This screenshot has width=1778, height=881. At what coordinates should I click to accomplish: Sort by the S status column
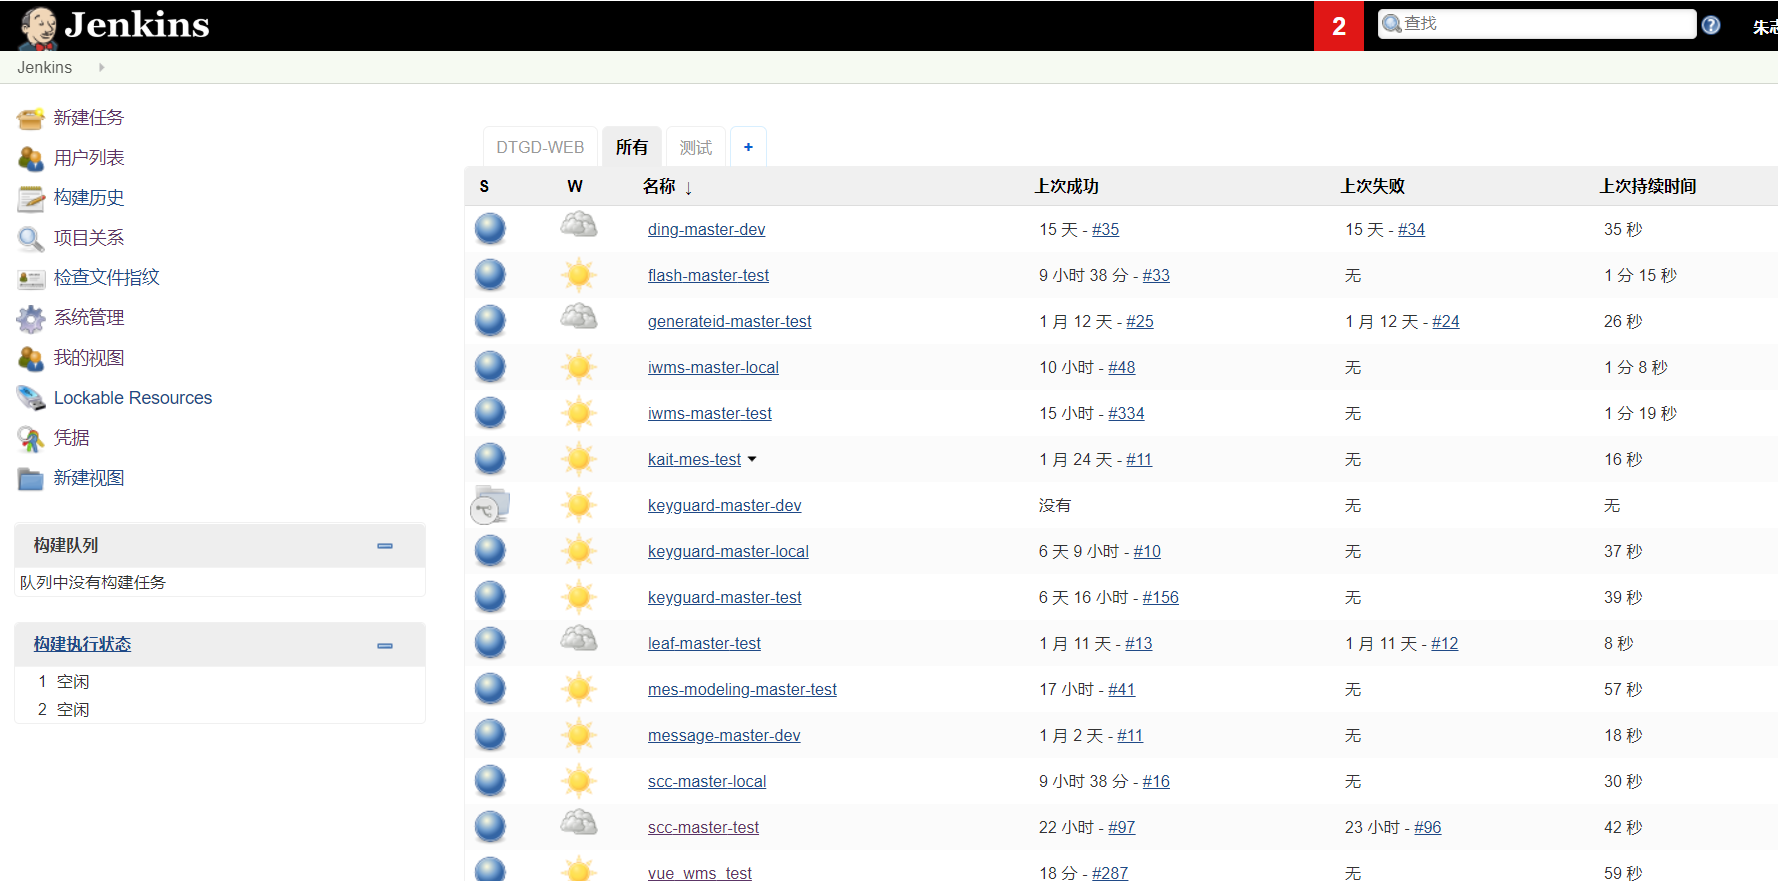(484, 186)
